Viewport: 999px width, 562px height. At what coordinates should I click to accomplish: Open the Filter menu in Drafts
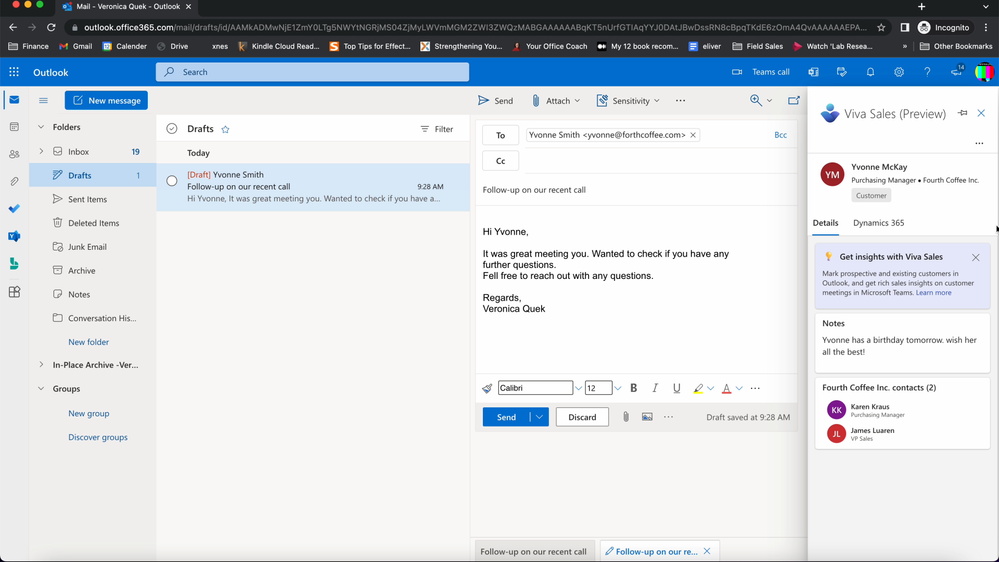(437, 129)
